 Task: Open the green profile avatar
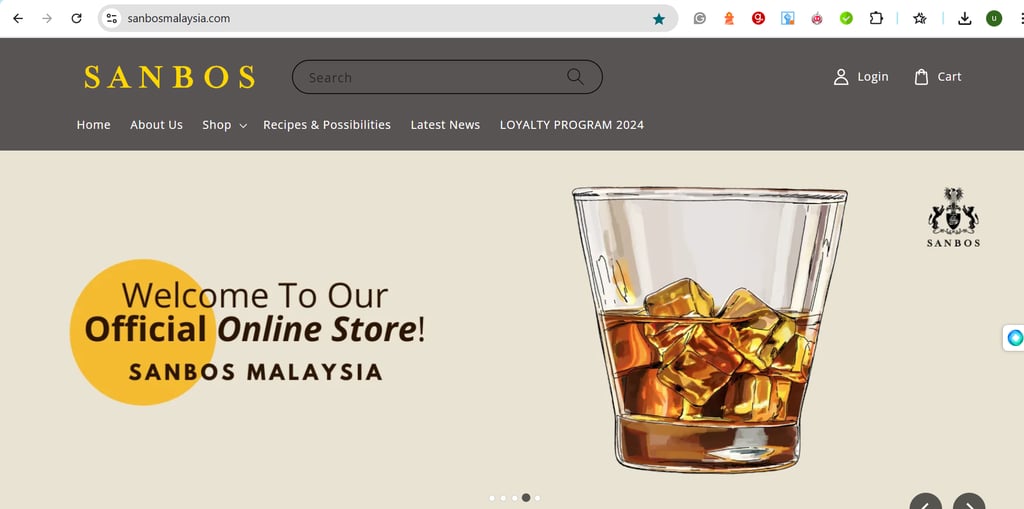pos(993,18)
